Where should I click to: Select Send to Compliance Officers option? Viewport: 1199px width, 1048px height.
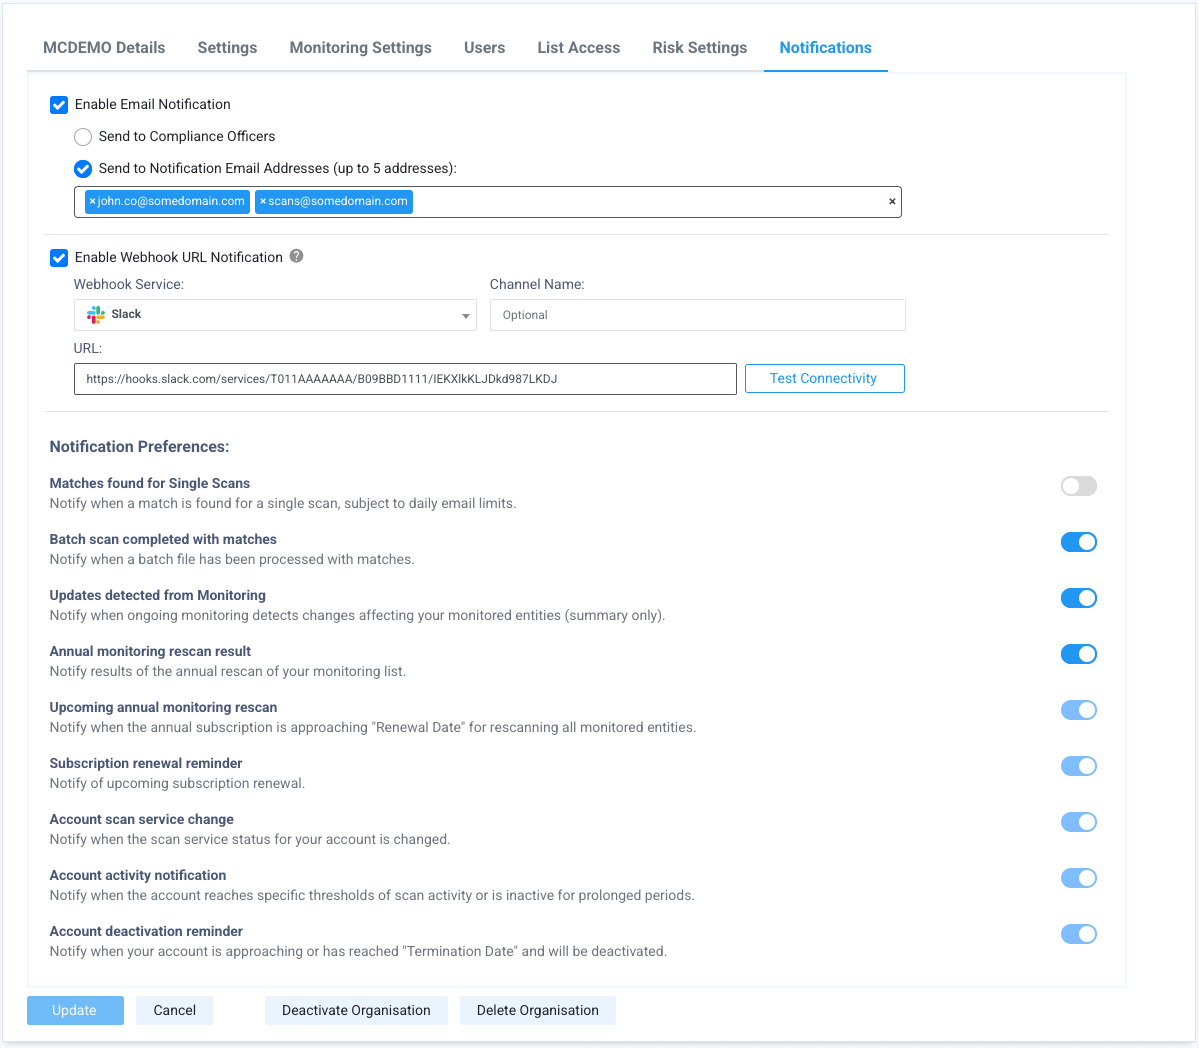click(83, 137)
